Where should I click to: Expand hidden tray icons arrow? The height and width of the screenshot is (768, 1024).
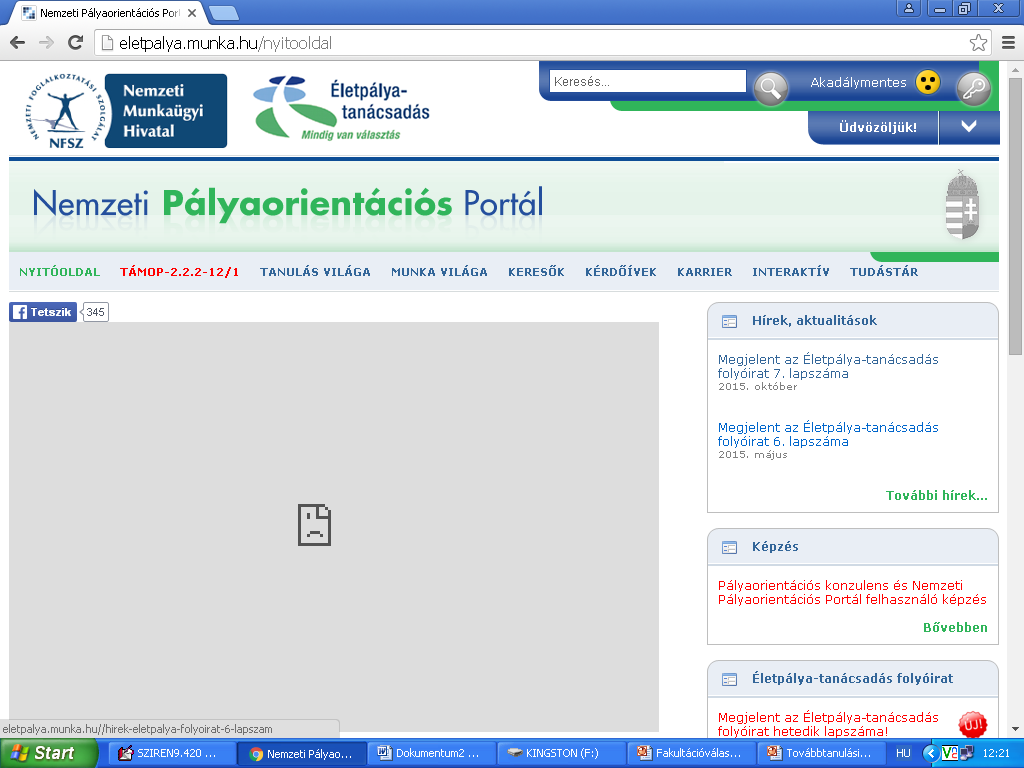[x=929, y=753]
